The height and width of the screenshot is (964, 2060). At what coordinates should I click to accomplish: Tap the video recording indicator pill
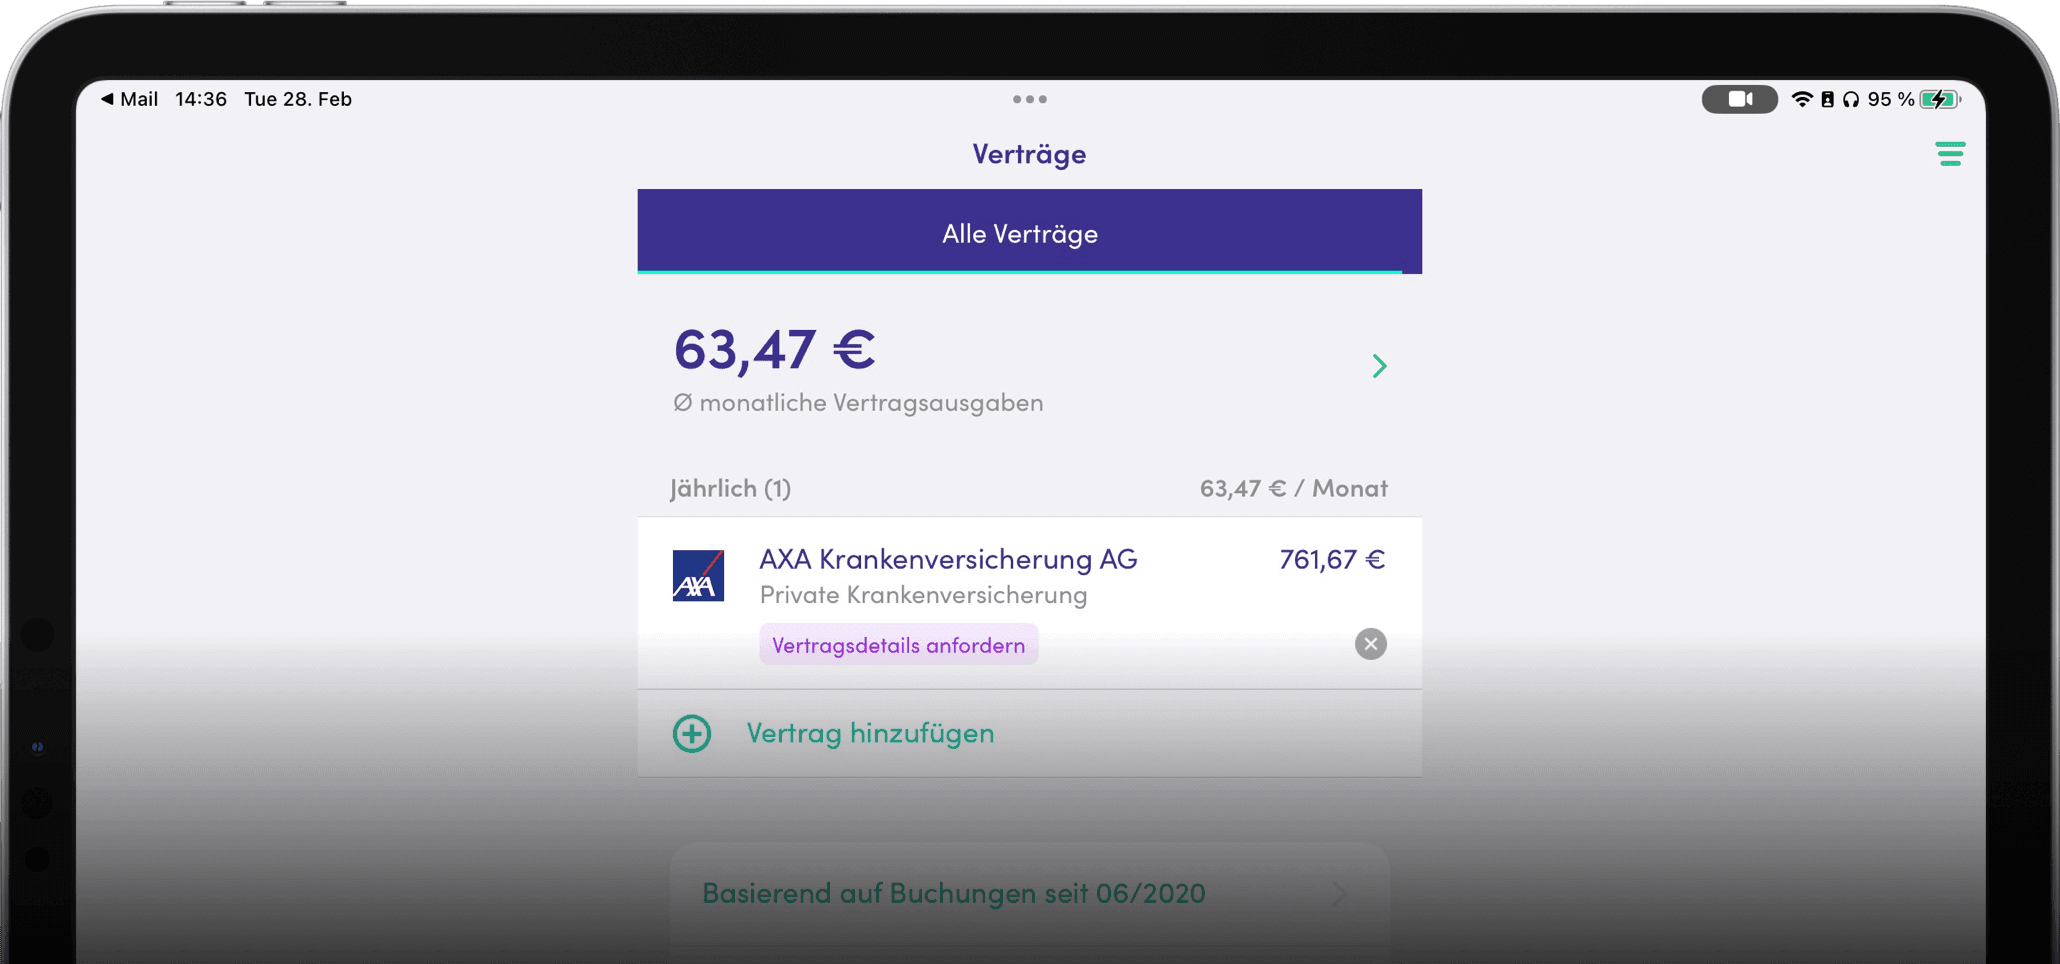point(1739,99)
